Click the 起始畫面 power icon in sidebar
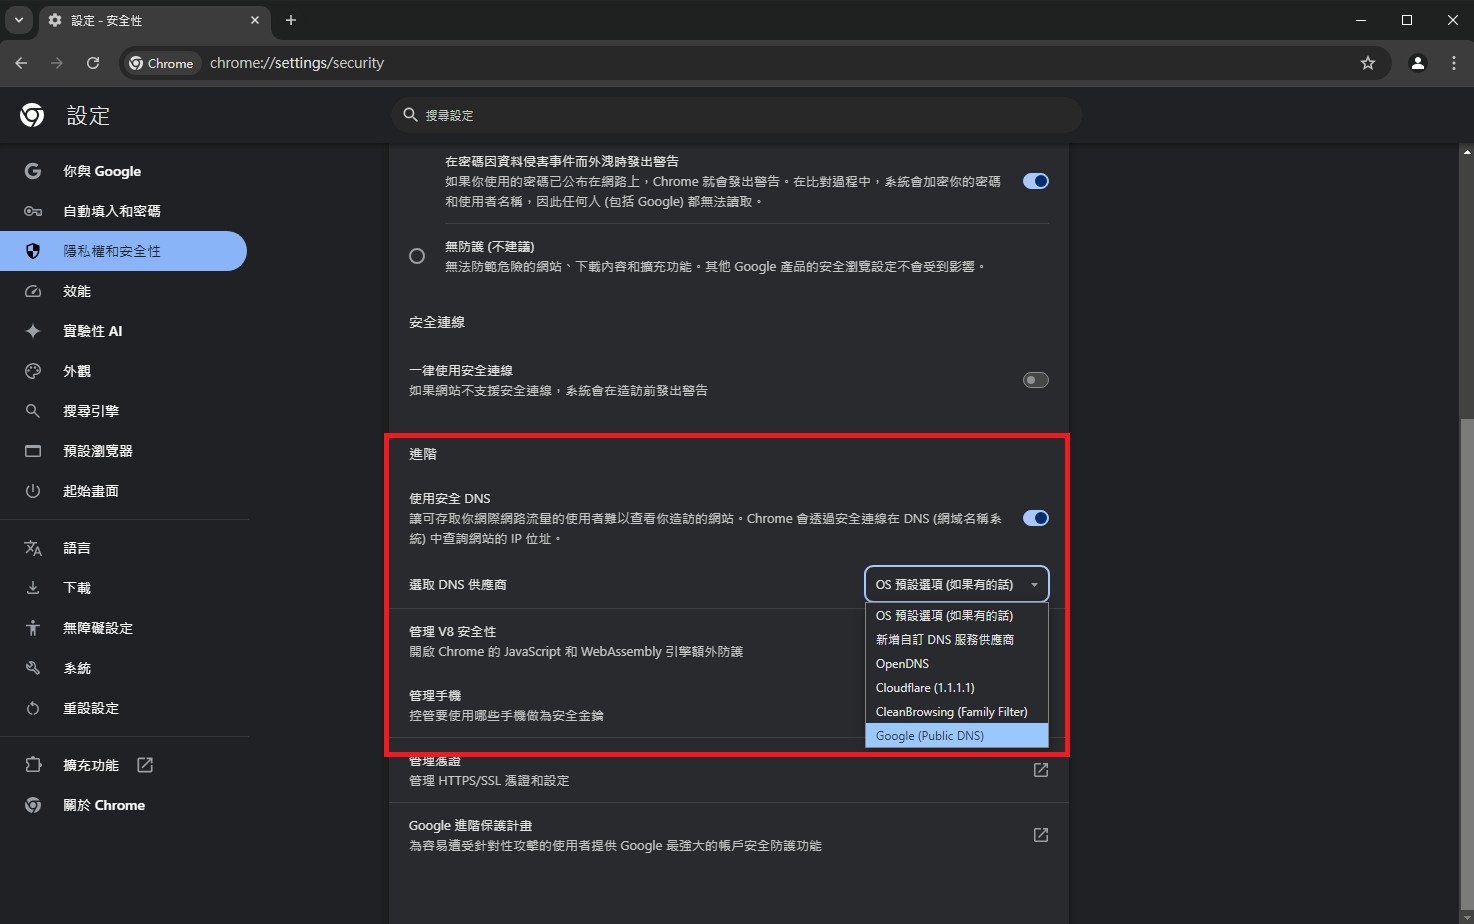Viewport: 1474px width, 924px height. (x=33, y=491)
